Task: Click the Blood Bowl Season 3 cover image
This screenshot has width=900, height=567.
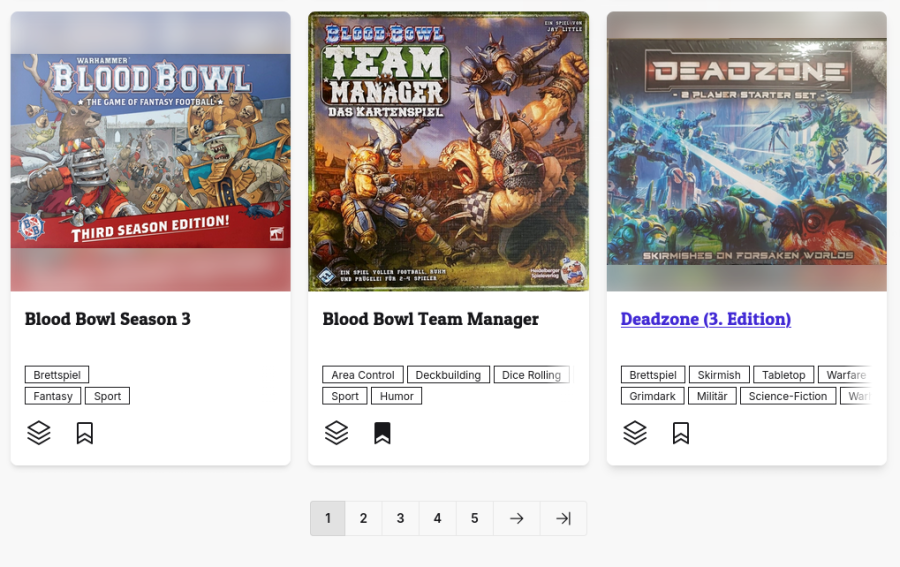Action: (x=150, y=152)
